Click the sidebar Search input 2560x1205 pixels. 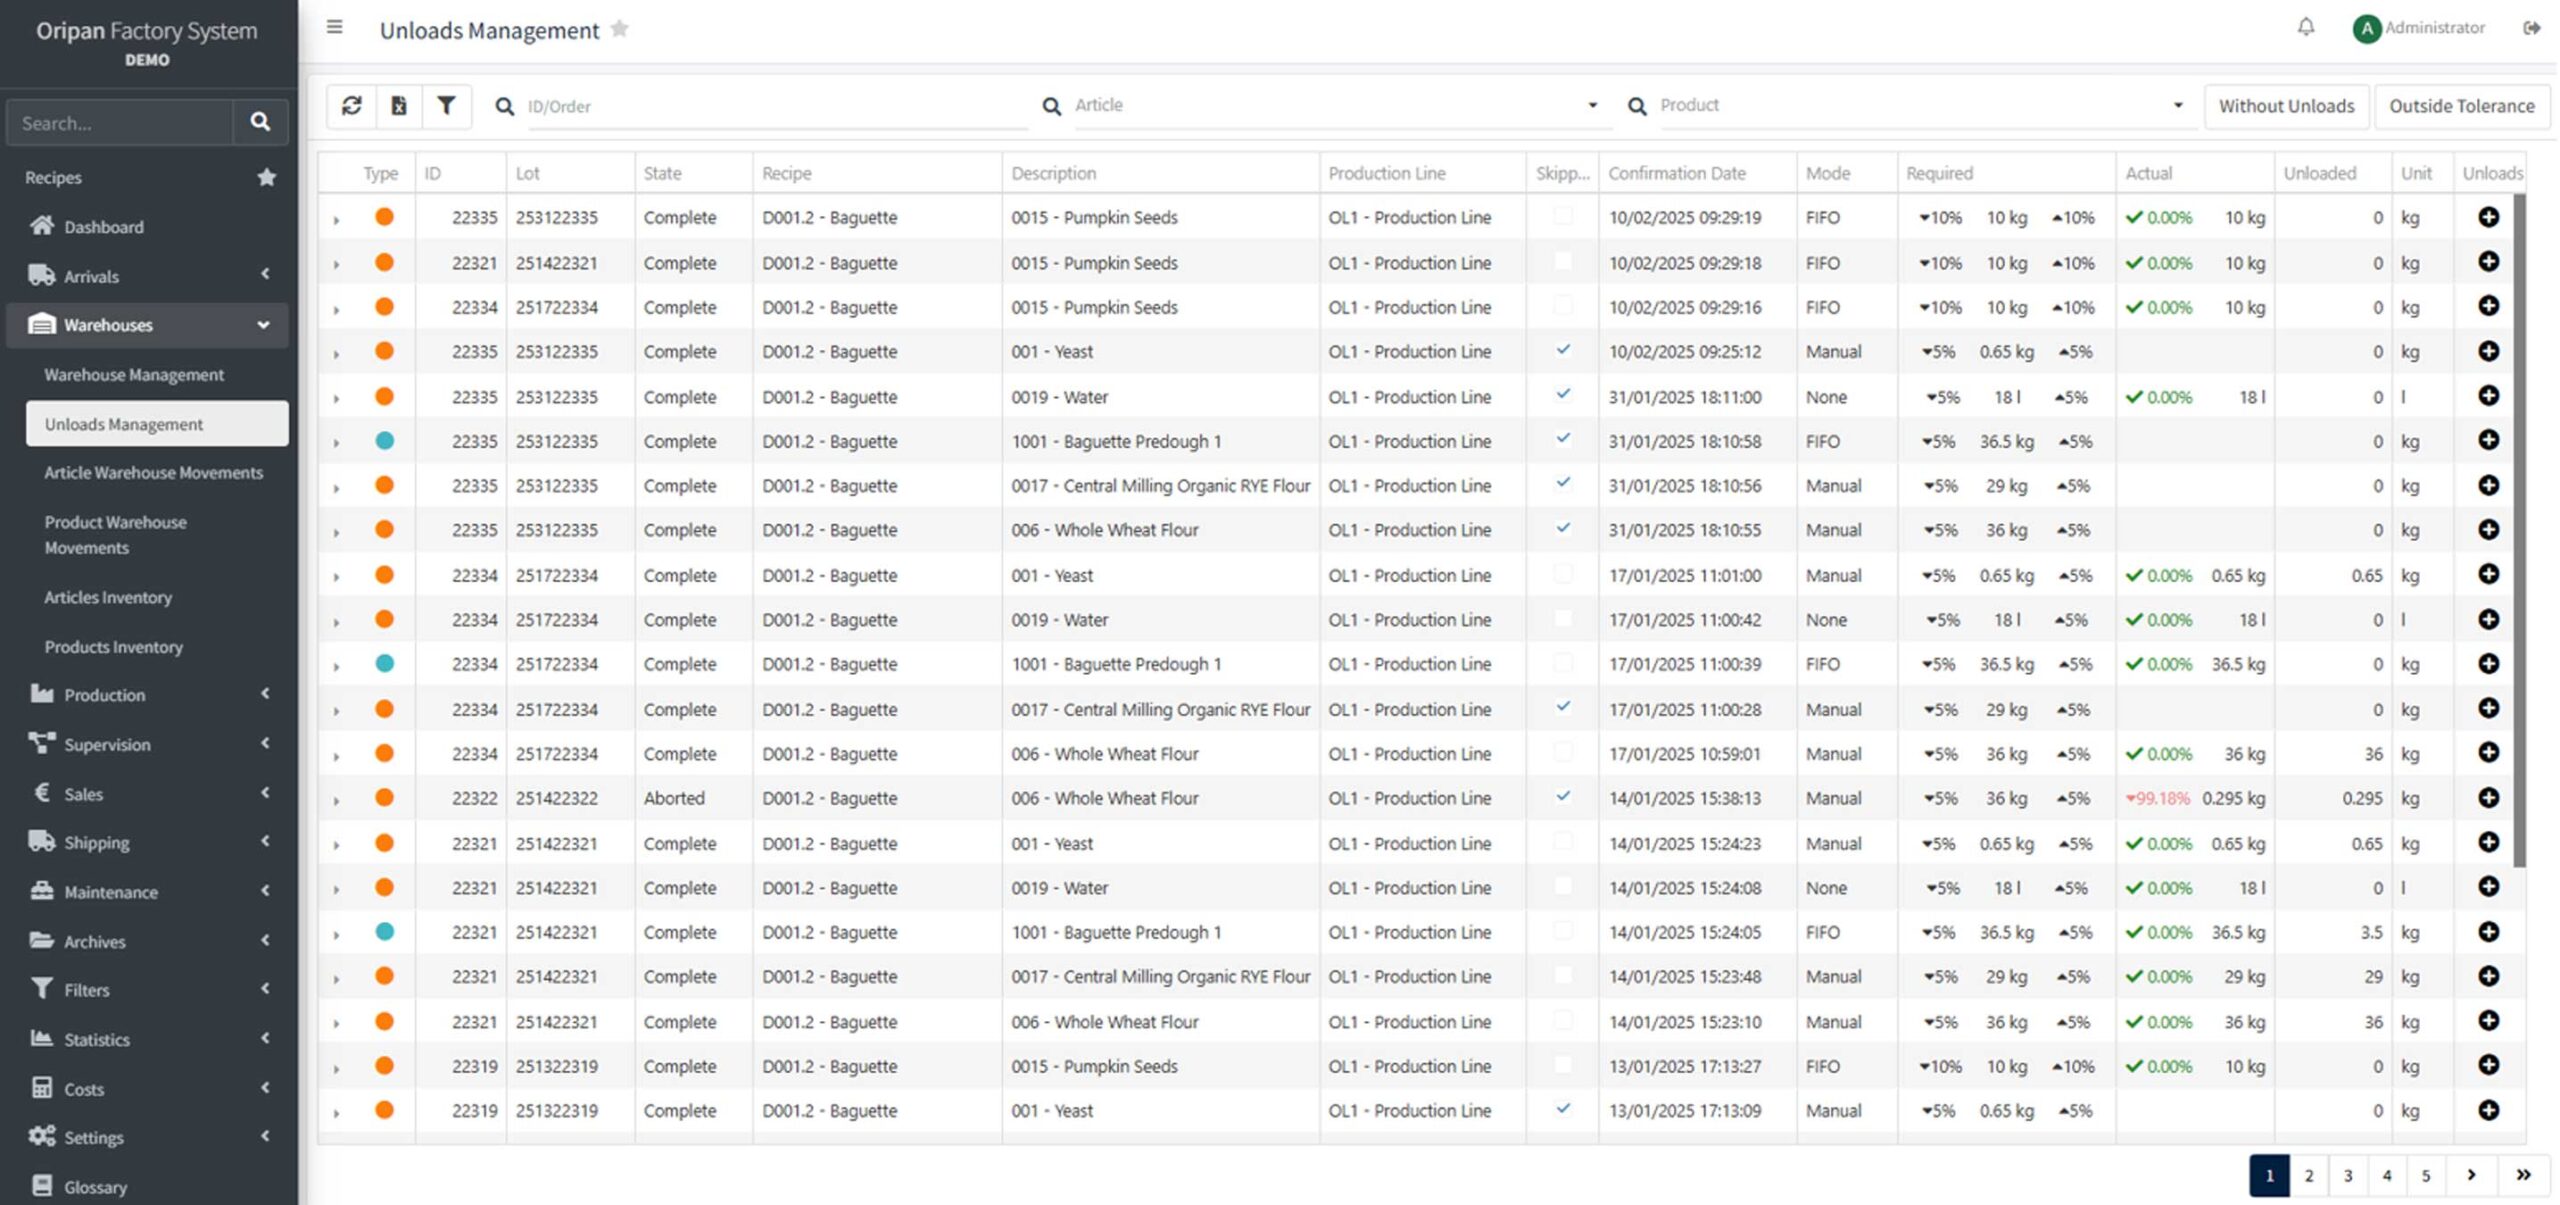[x=120, y=123]
